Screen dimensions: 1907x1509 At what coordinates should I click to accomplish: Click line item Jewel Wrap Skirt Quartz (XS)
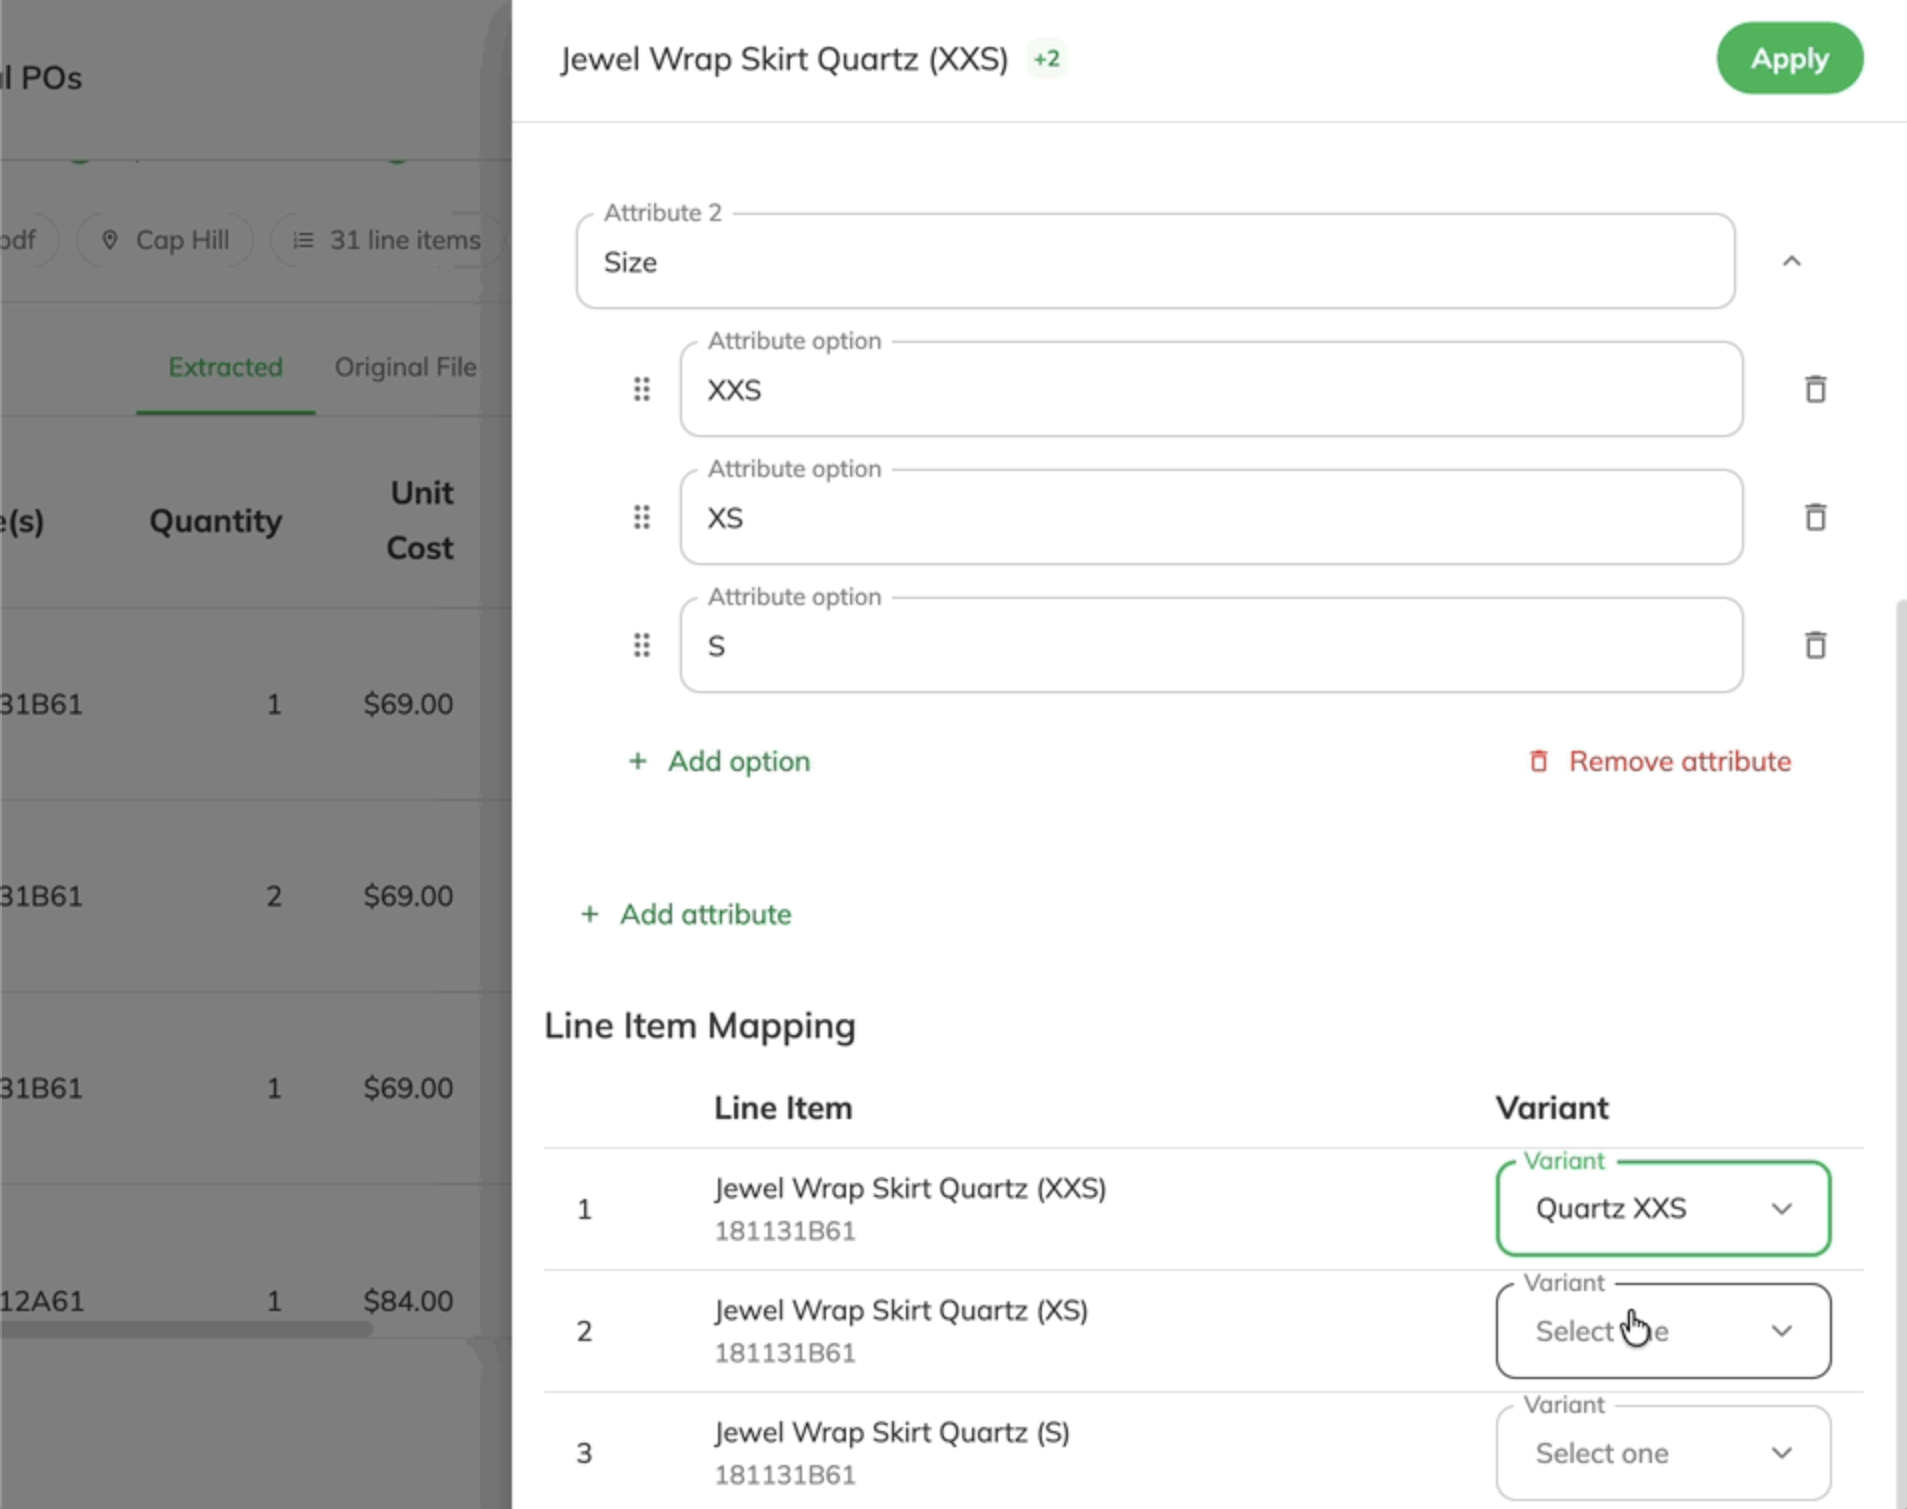tap(901, 1310)
